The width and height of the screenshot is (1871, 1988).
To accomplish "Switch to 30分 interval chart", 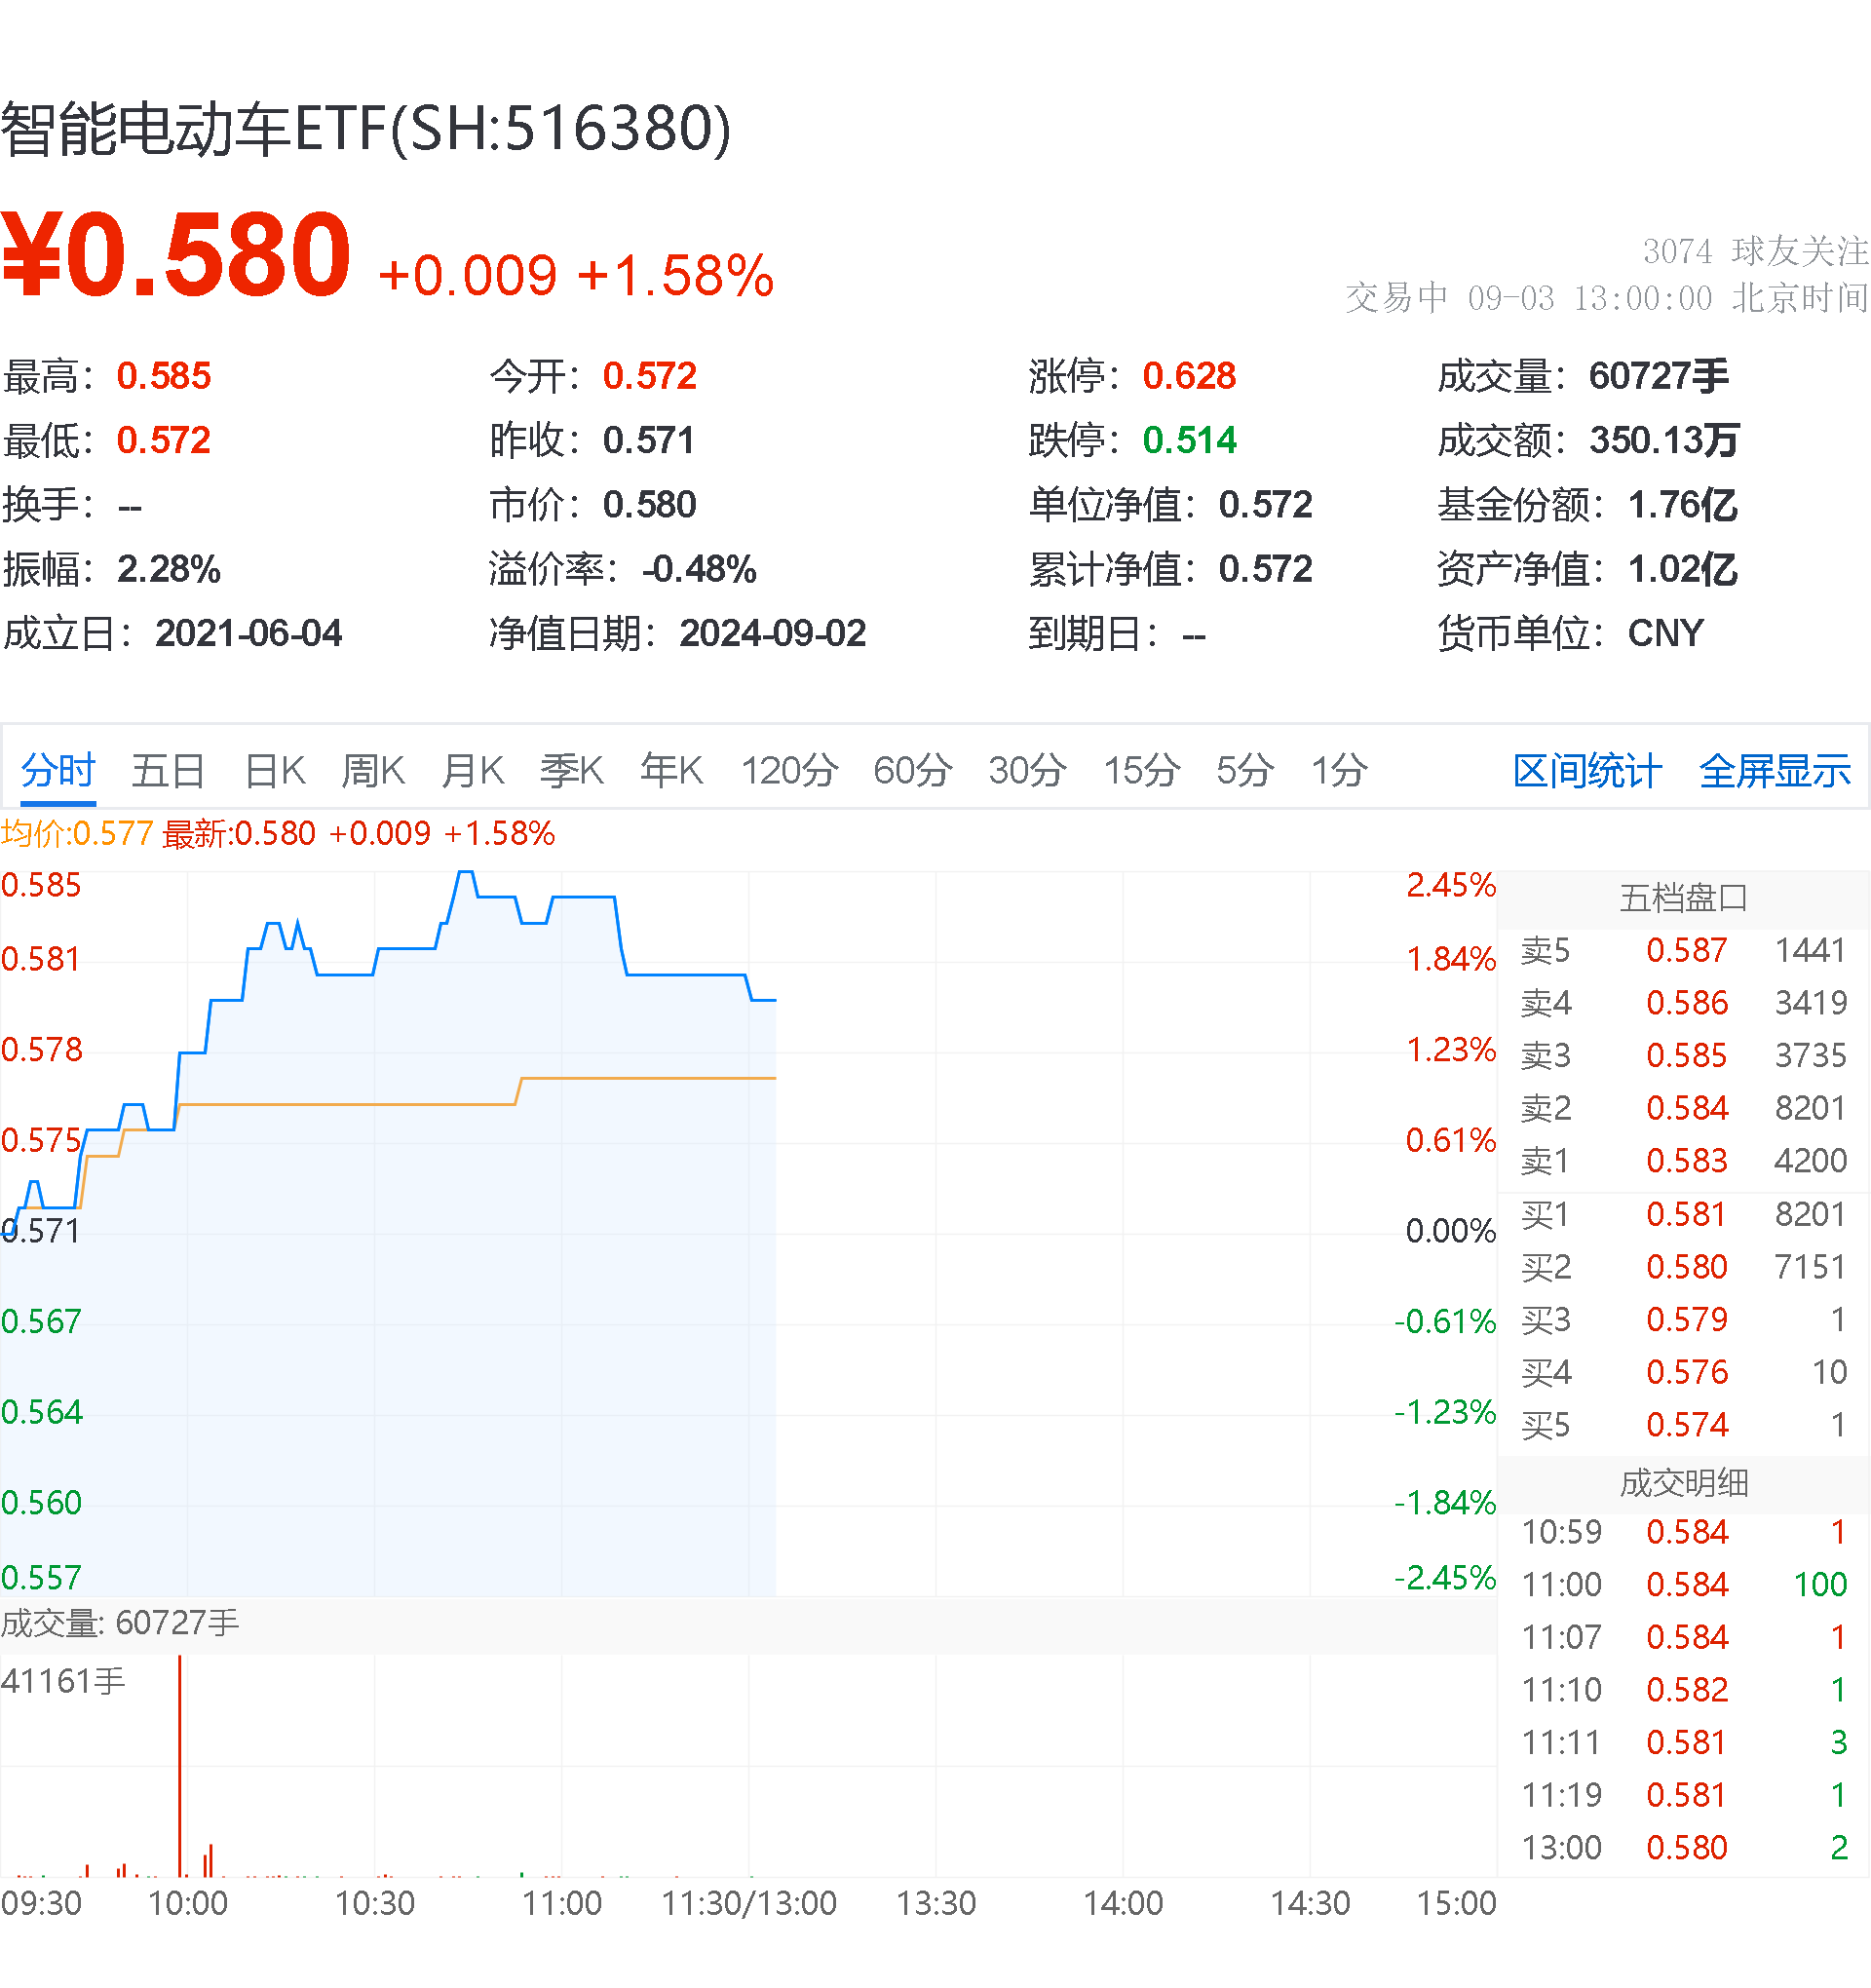I will pos(1027,771).
